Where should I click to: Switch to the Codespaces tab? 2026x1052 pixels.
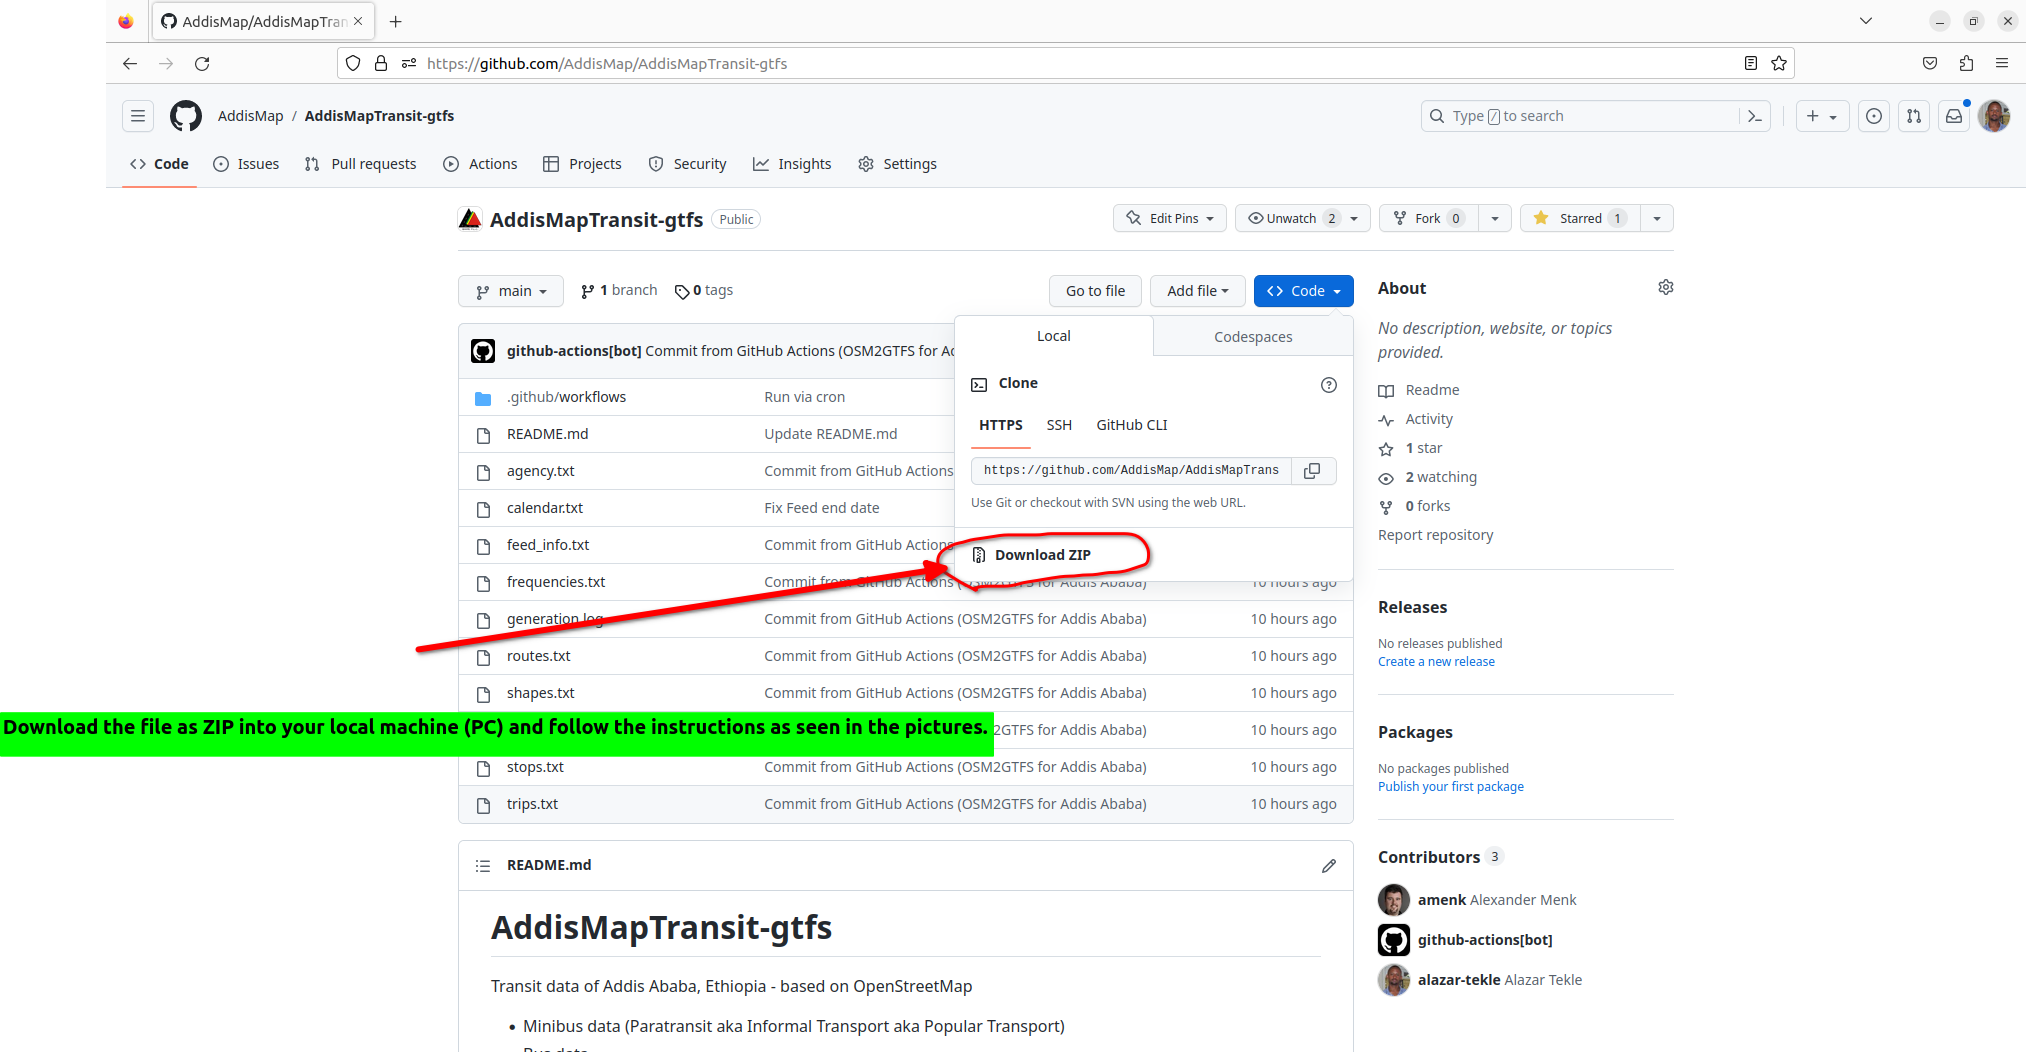pyautogui.click(x=1253, y=336)
